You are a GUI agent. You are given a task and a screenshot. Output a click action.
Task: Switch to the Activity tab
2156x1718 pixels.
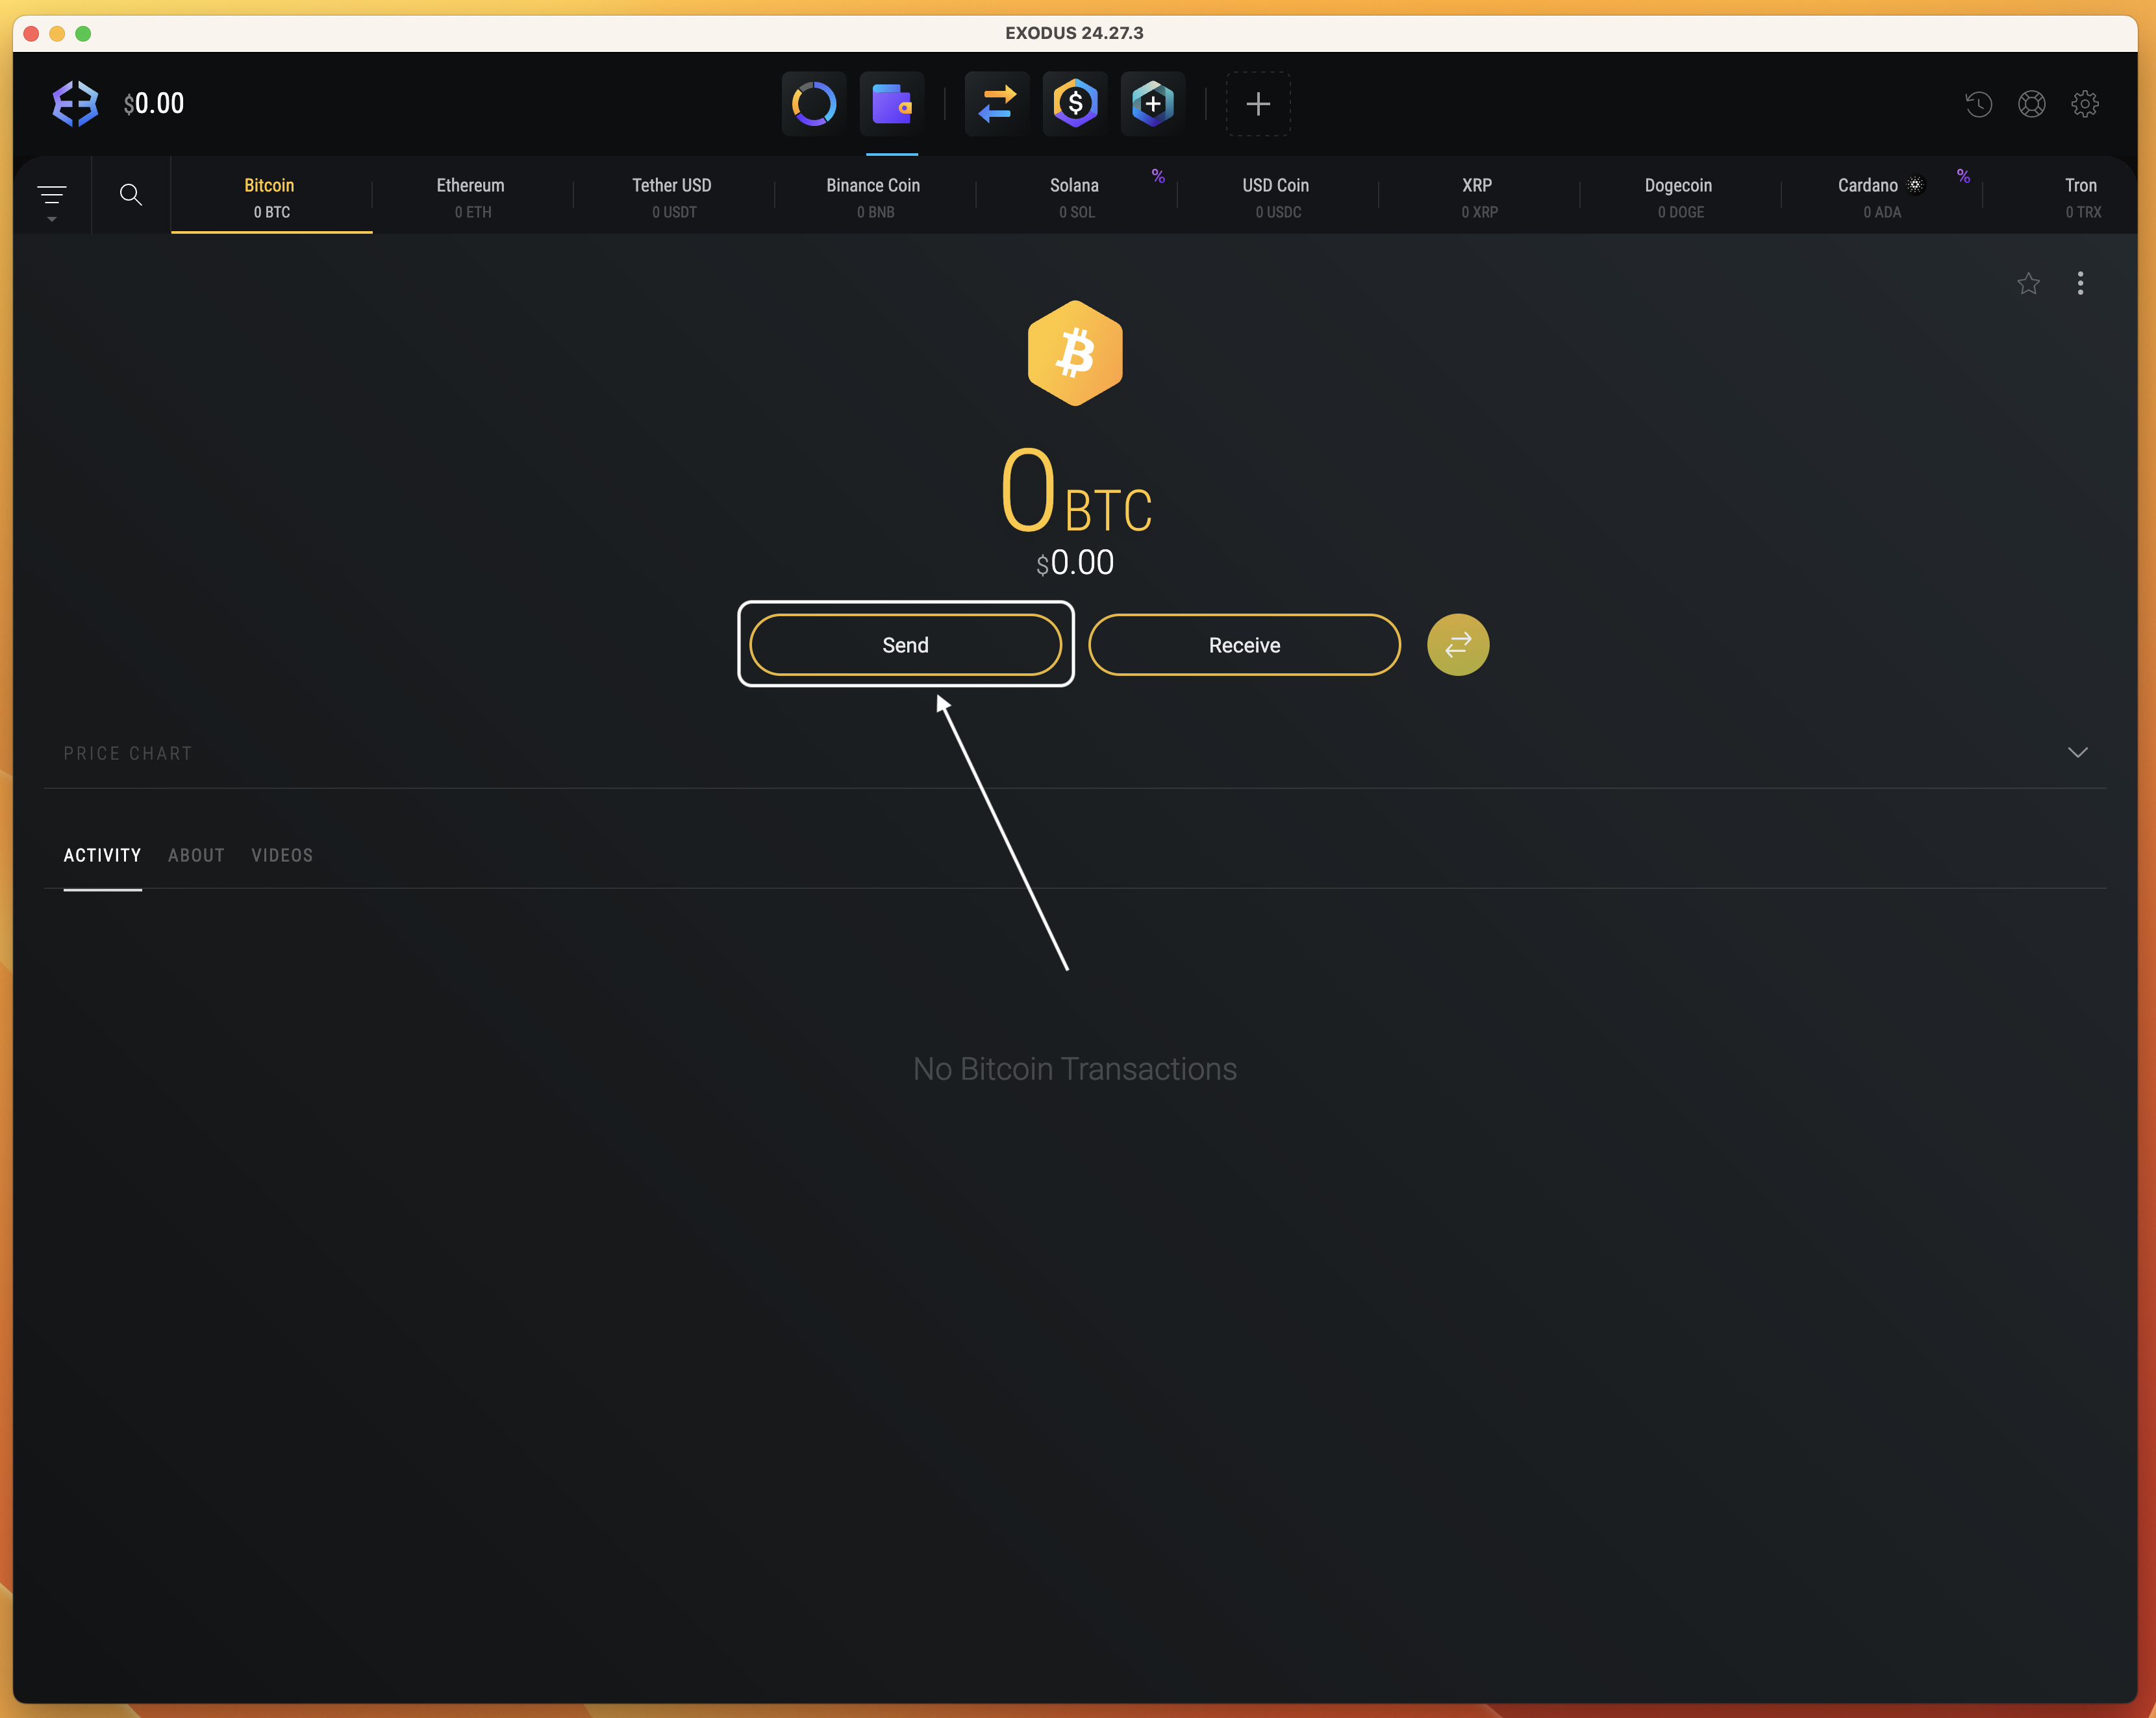point(102,856)
